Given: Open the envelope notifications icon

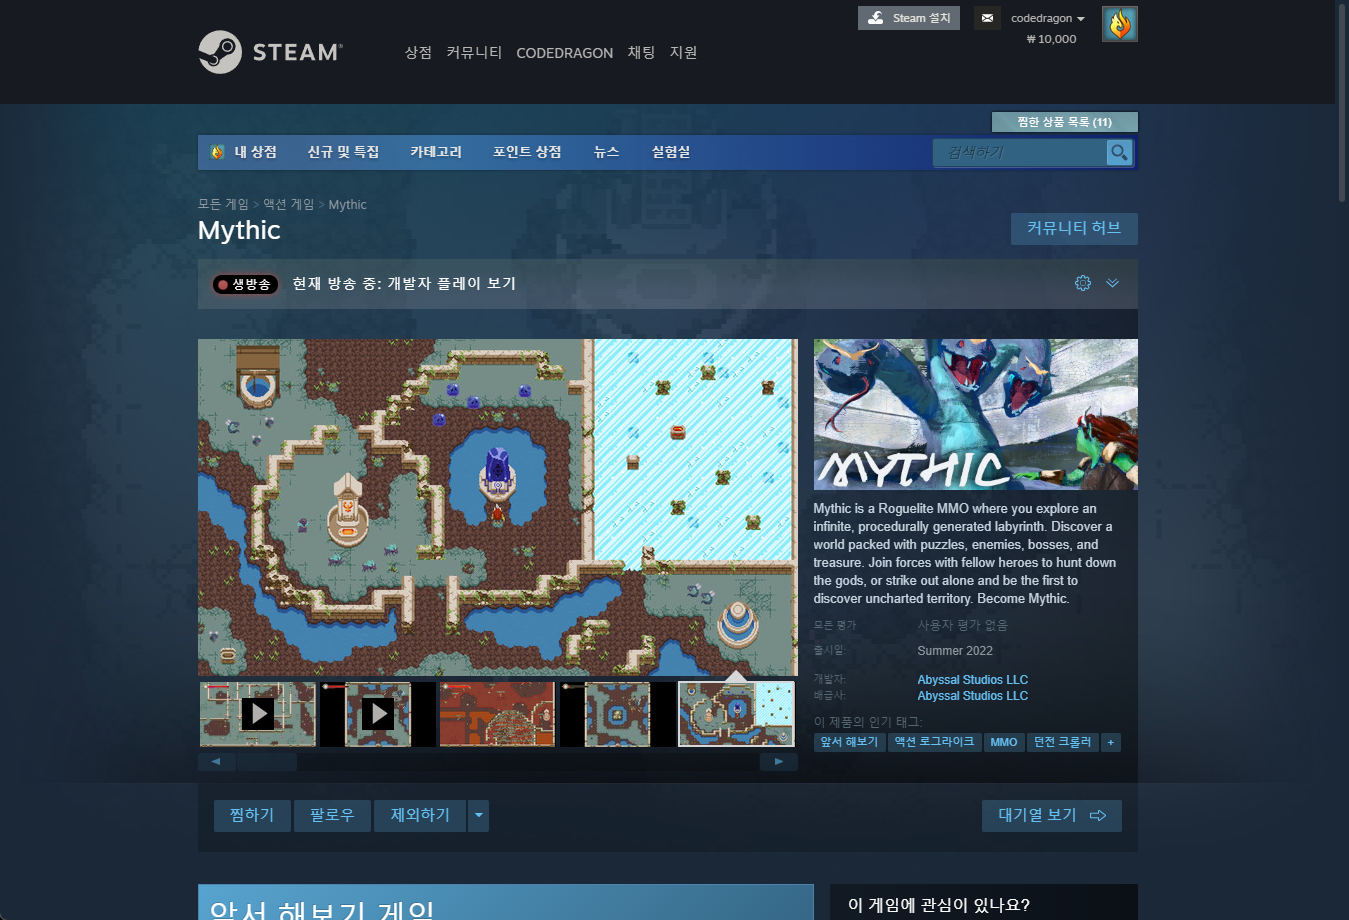Looking at the screenshot, I should [987, 18].
